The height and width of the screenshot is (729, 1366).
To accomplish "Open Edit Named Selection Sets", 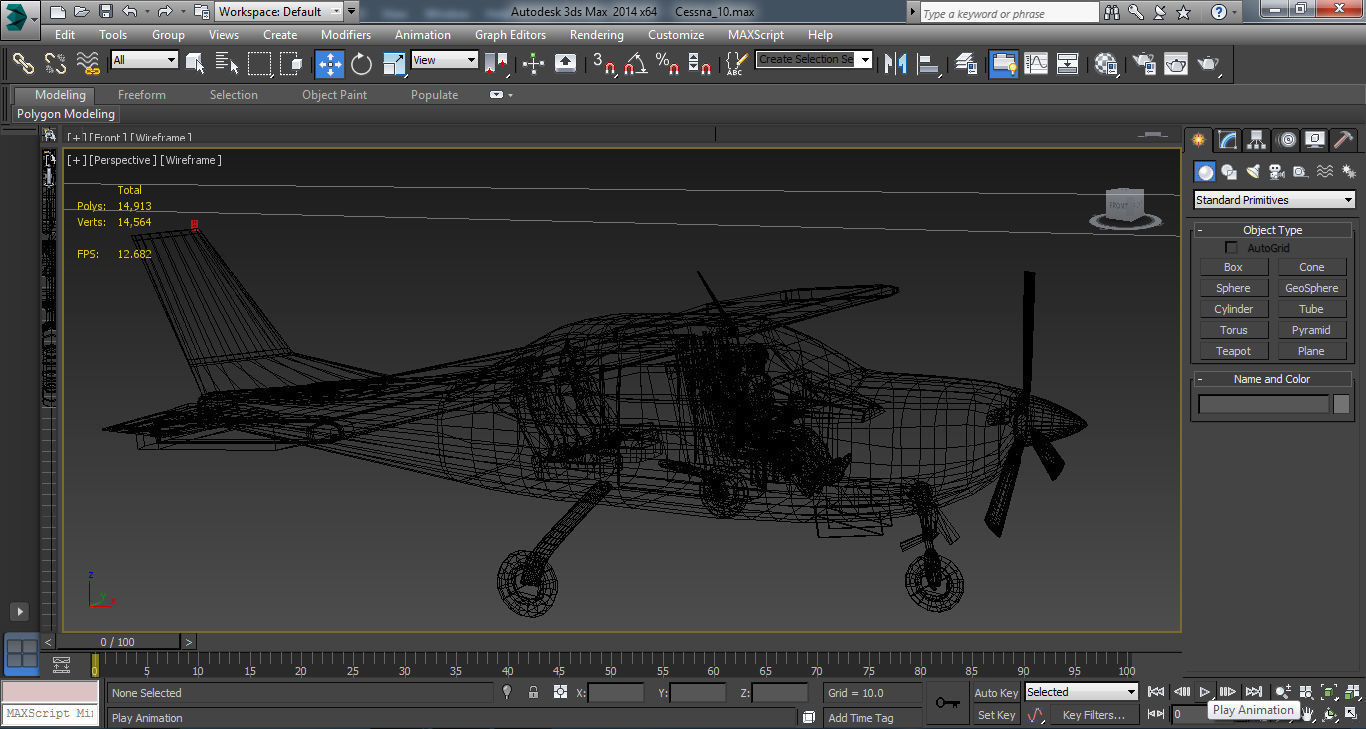I will 736,64.
